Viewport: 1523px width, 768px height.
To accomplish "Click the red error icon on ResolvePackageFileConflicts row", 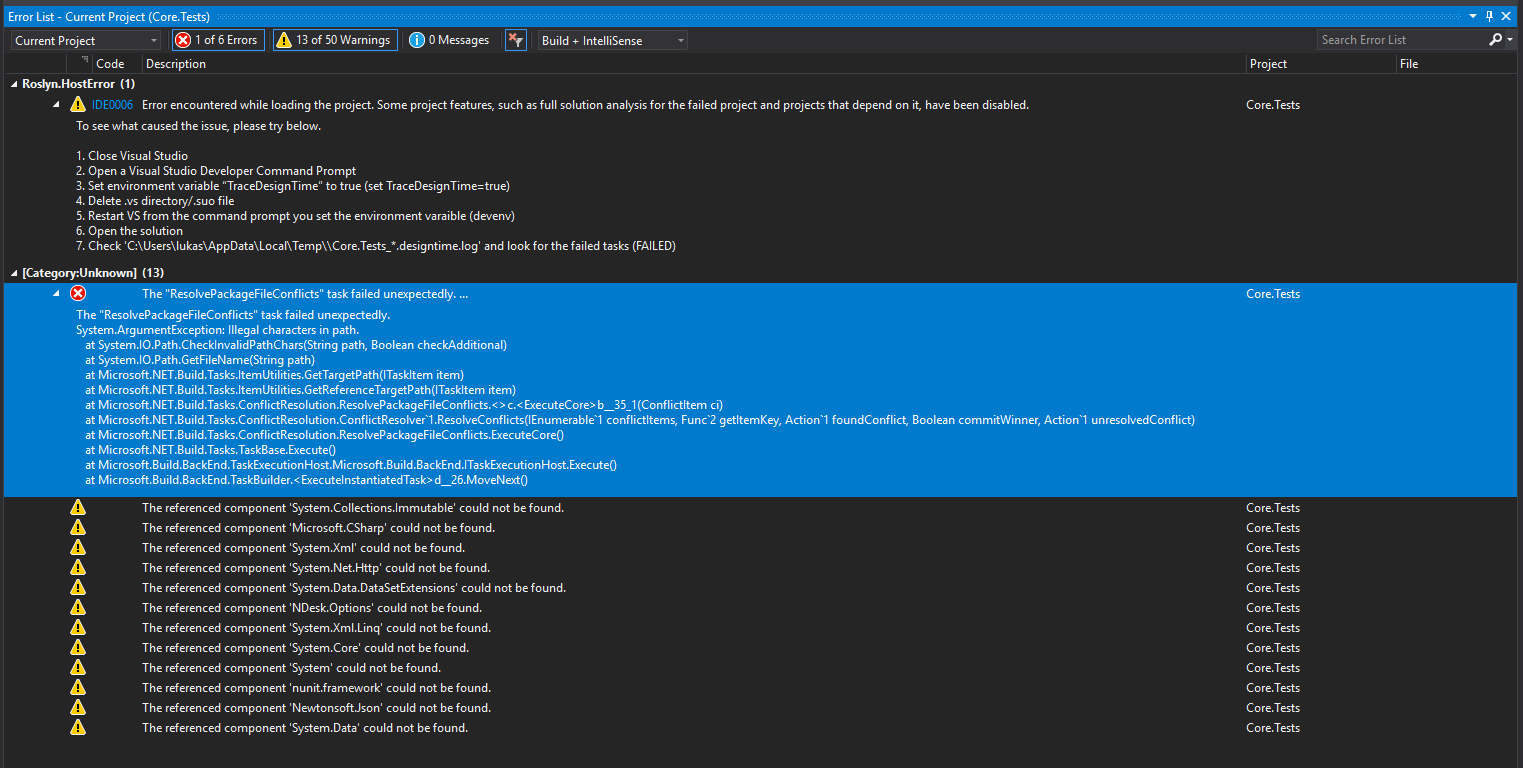I will click(78, 294).
